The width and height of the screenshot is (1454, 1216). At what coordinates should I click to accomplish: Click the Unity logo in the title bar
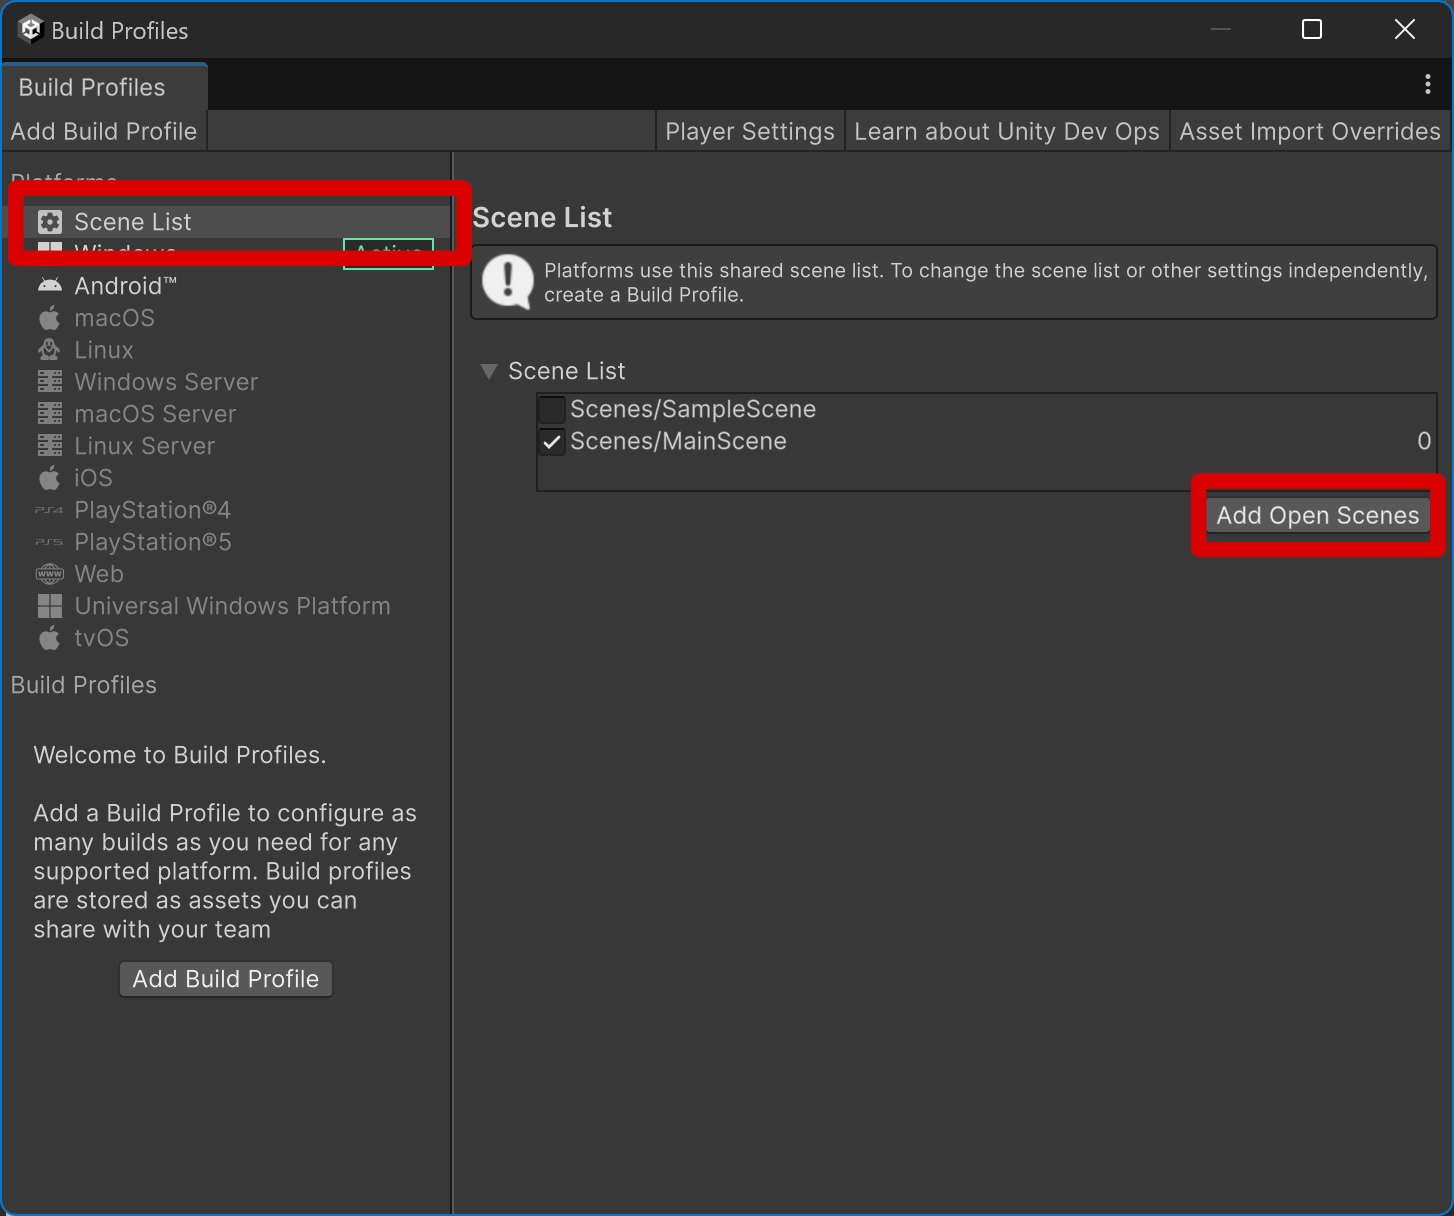pos(31,30)
